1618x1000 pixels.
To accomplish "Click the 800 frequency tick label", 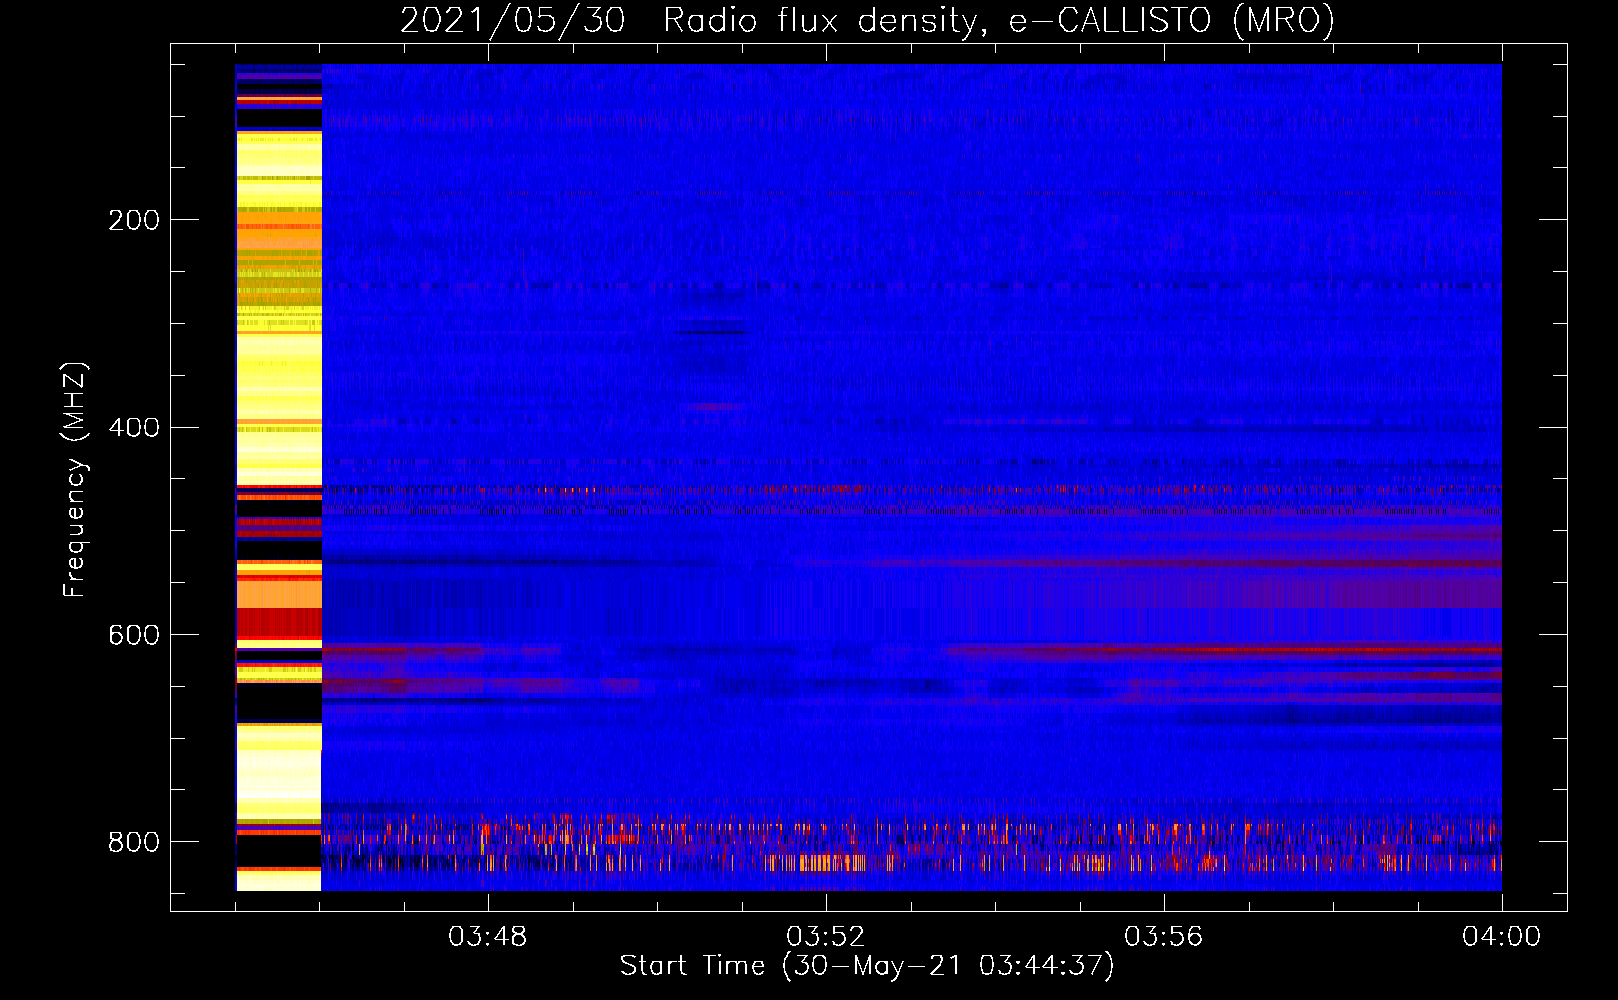I will [134, 842].
